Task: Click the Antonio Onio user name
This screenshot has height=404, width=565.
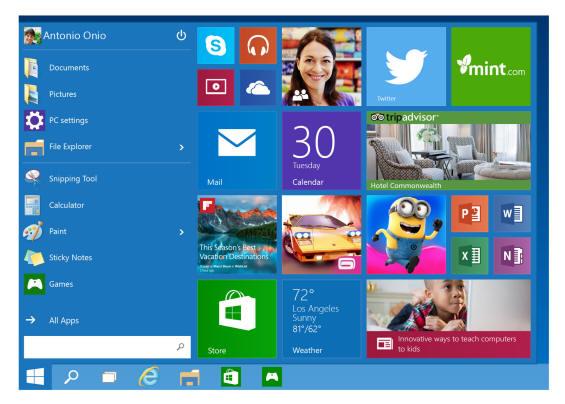Action: [75, 36]
